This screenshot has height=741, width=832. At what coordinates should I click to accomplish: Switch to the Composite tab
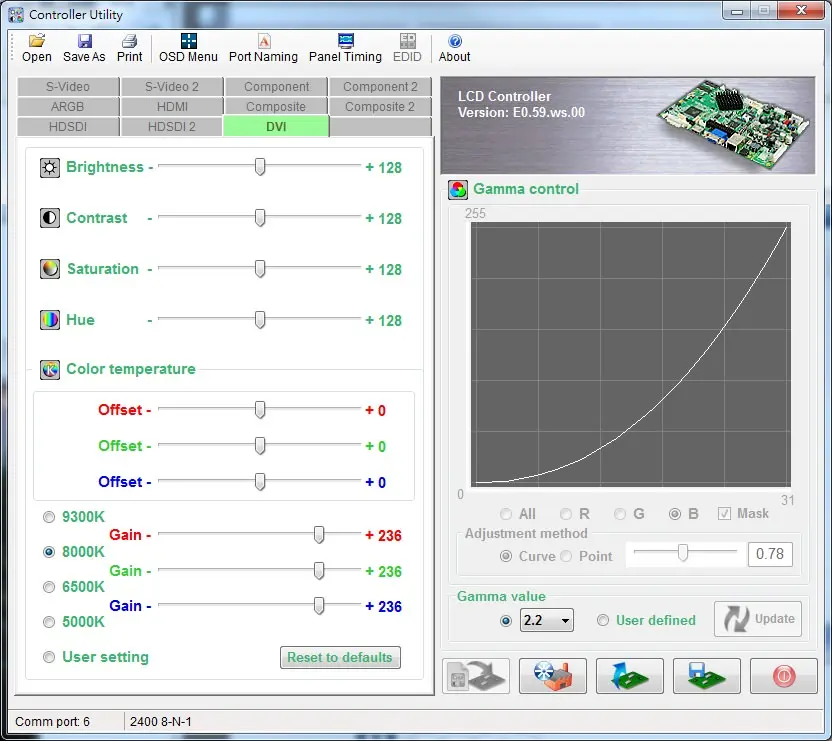pos(276,107)
